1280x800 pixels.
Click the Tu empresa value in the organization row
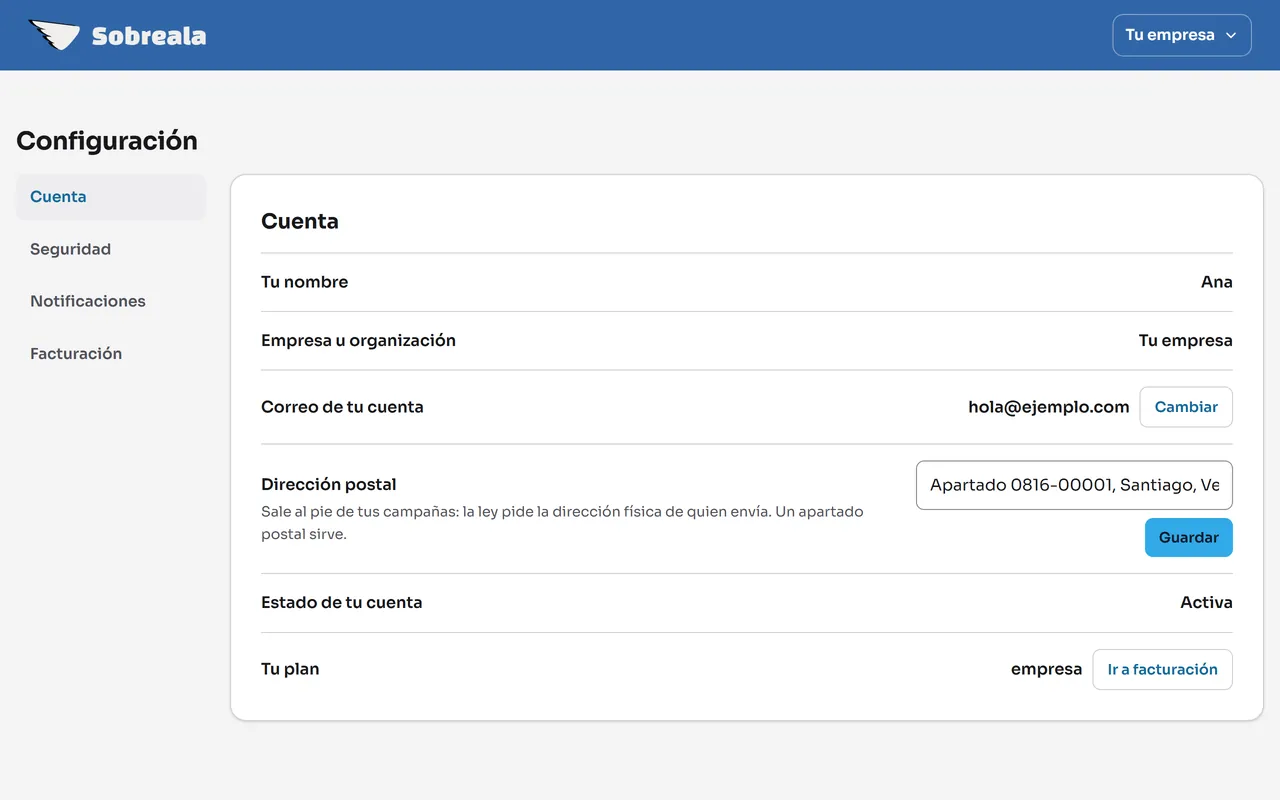pyautogui.click(x=1186, y=340)
